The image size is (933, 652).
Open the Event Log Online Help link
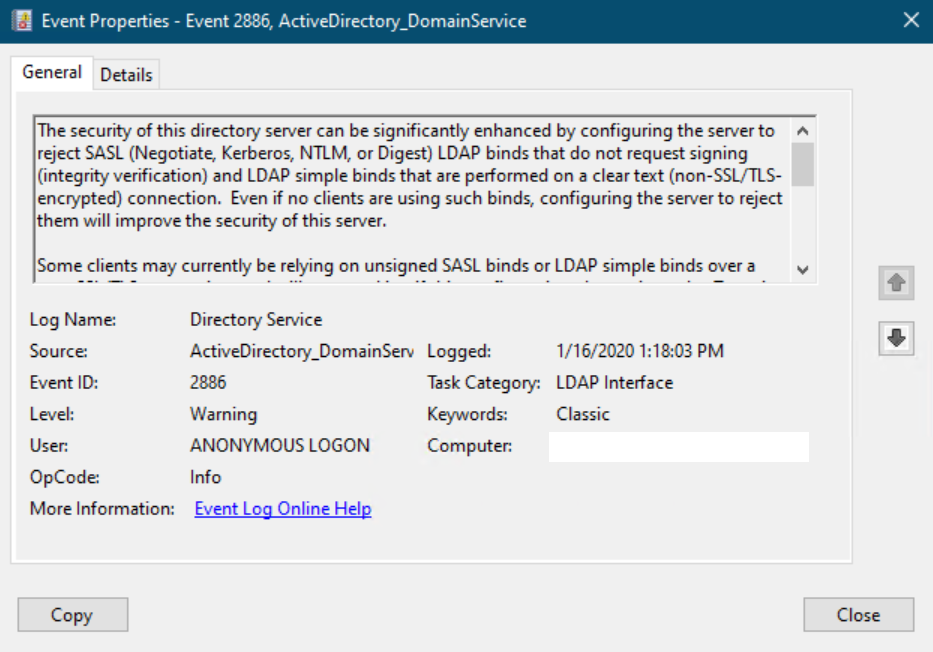click(x=283, y=509)
